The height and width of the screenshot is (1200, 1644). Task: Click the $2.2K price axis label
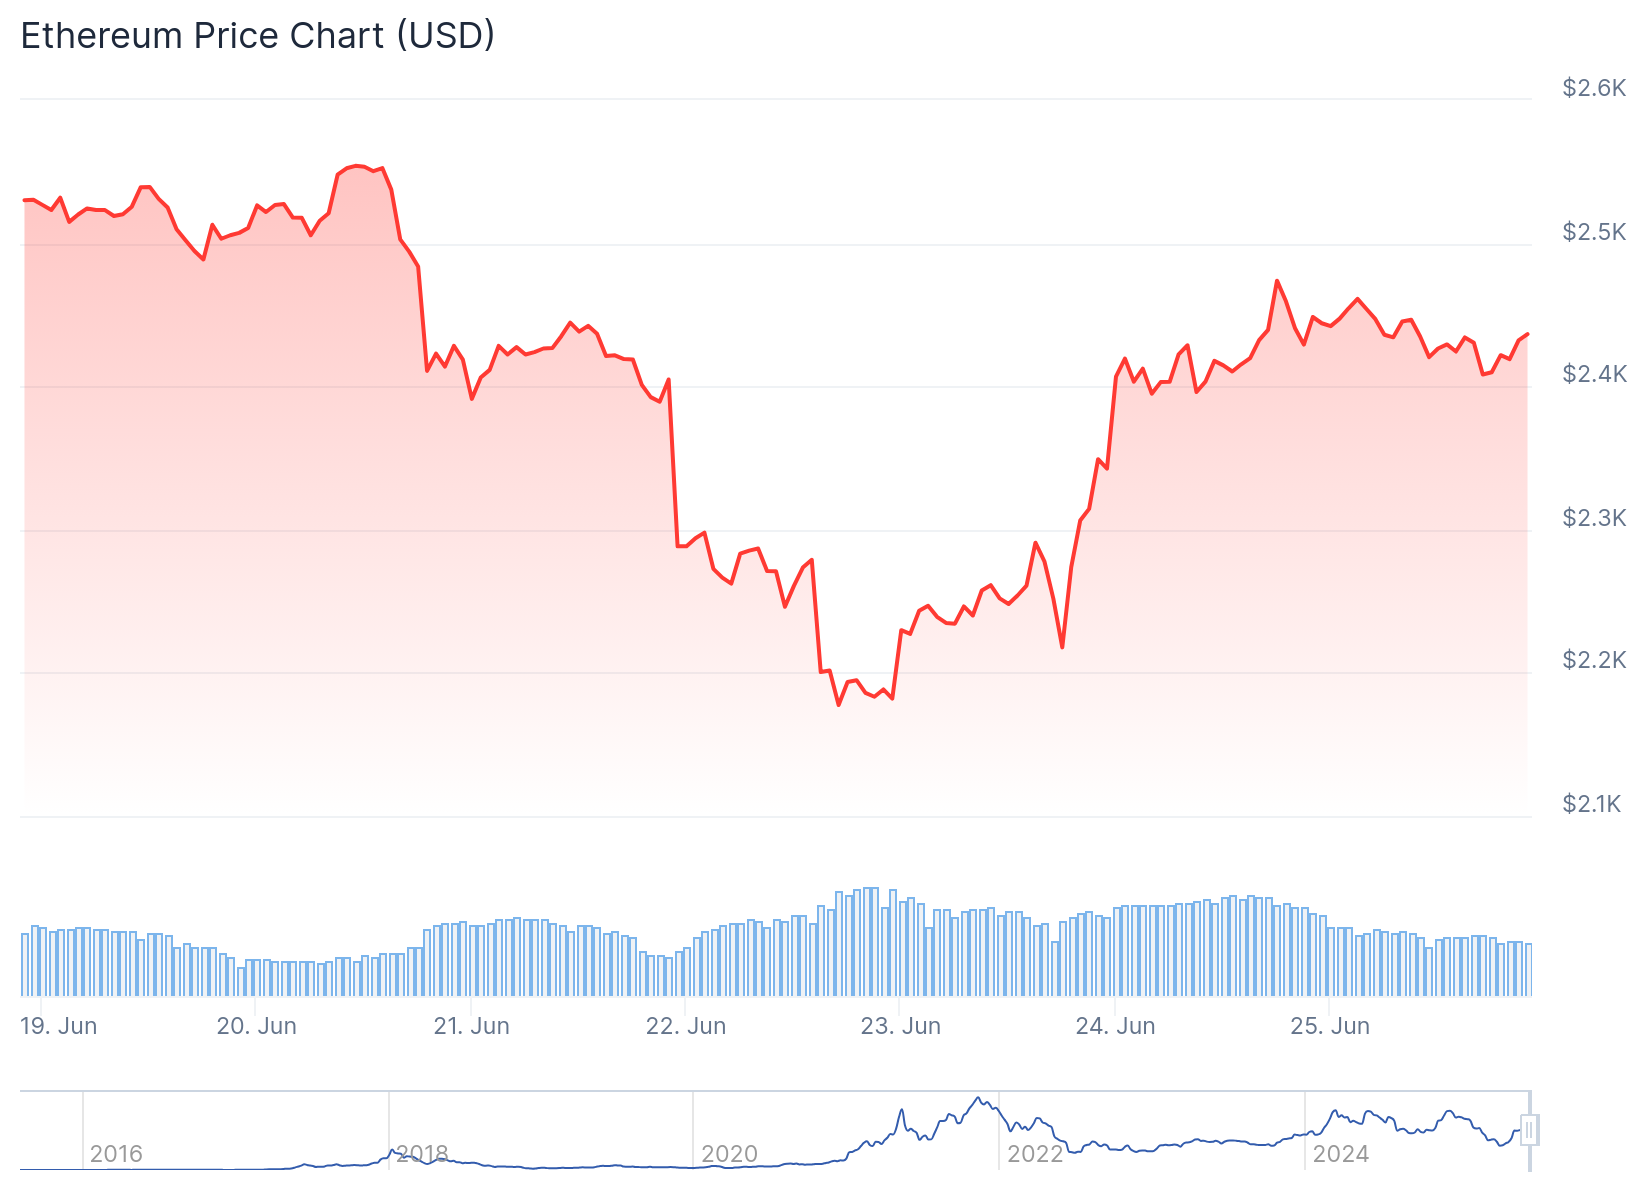(x=1594, y=660)
